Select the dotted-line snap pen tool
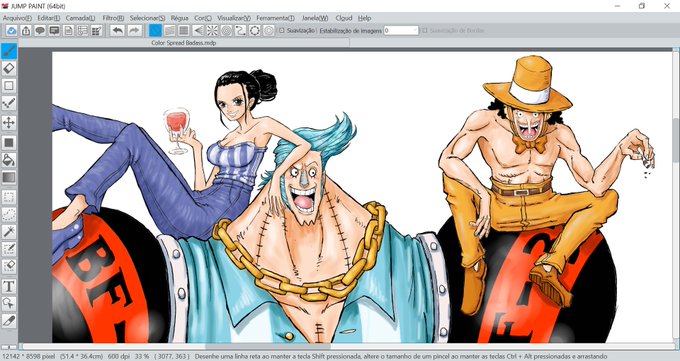The height and width of the screenshot is (361, 680). [9, 103]
